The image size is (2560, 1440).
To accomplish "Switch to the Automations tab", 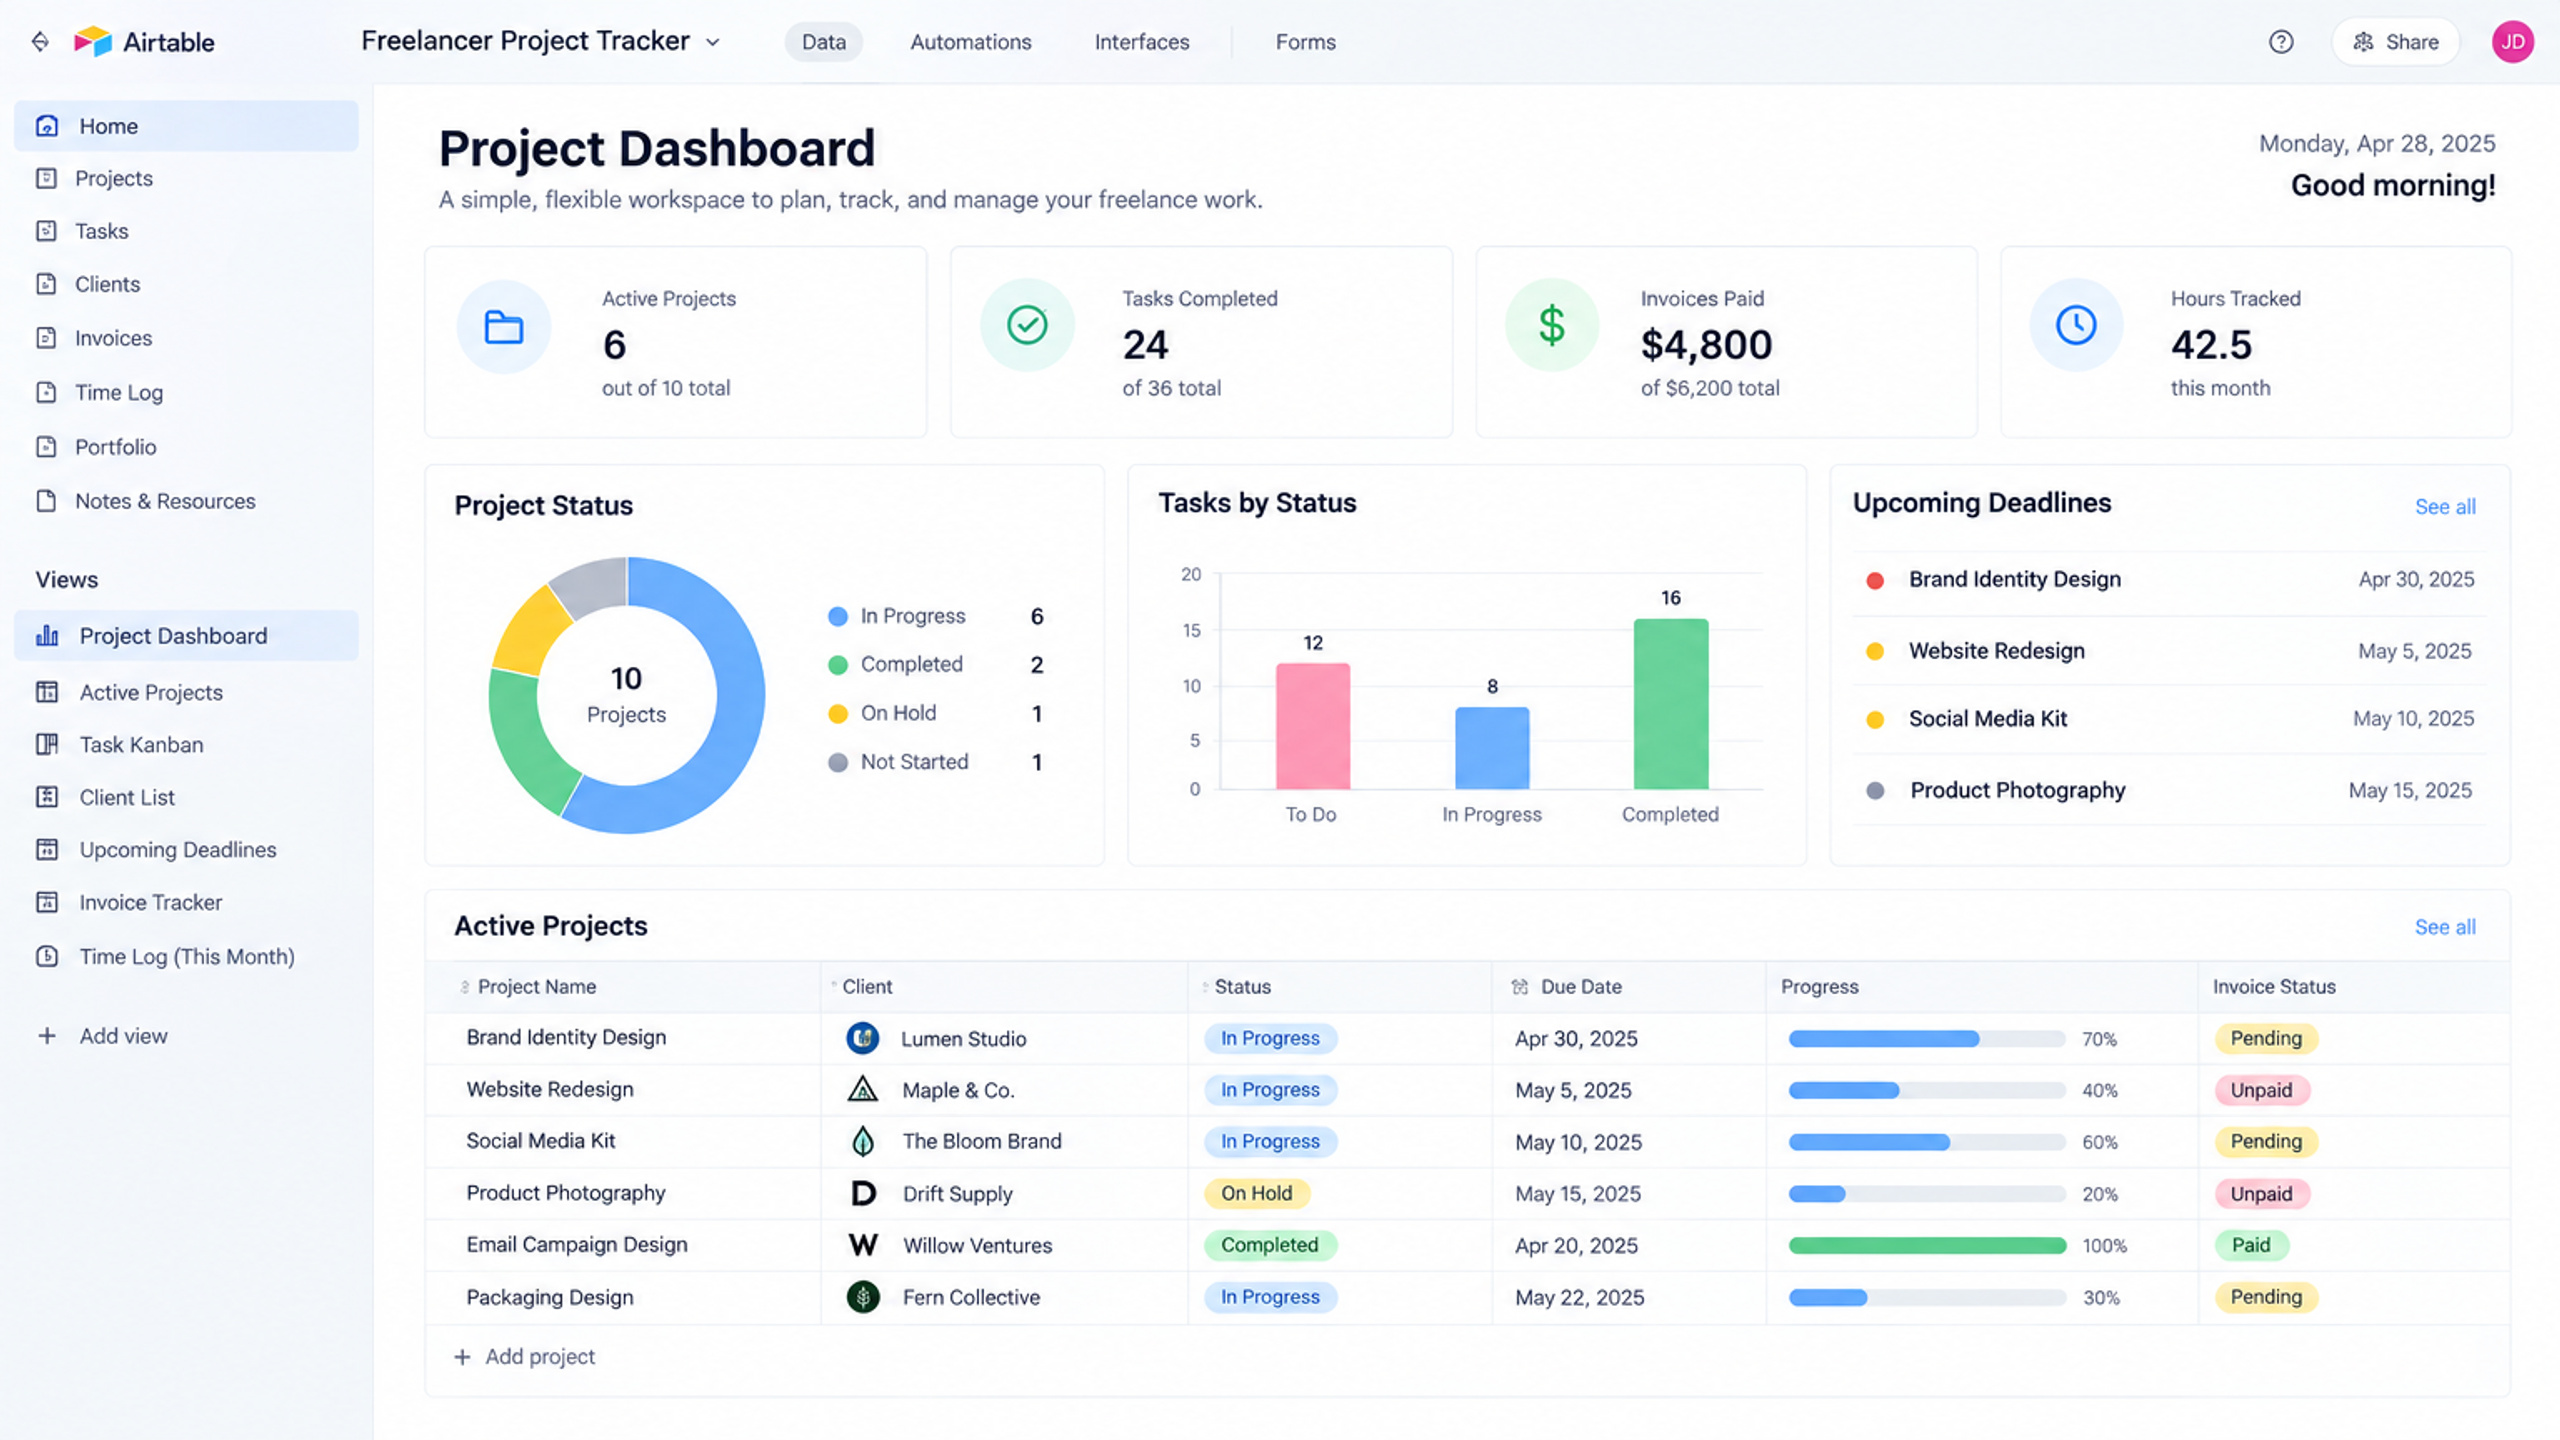I will [x=970, y=42].
